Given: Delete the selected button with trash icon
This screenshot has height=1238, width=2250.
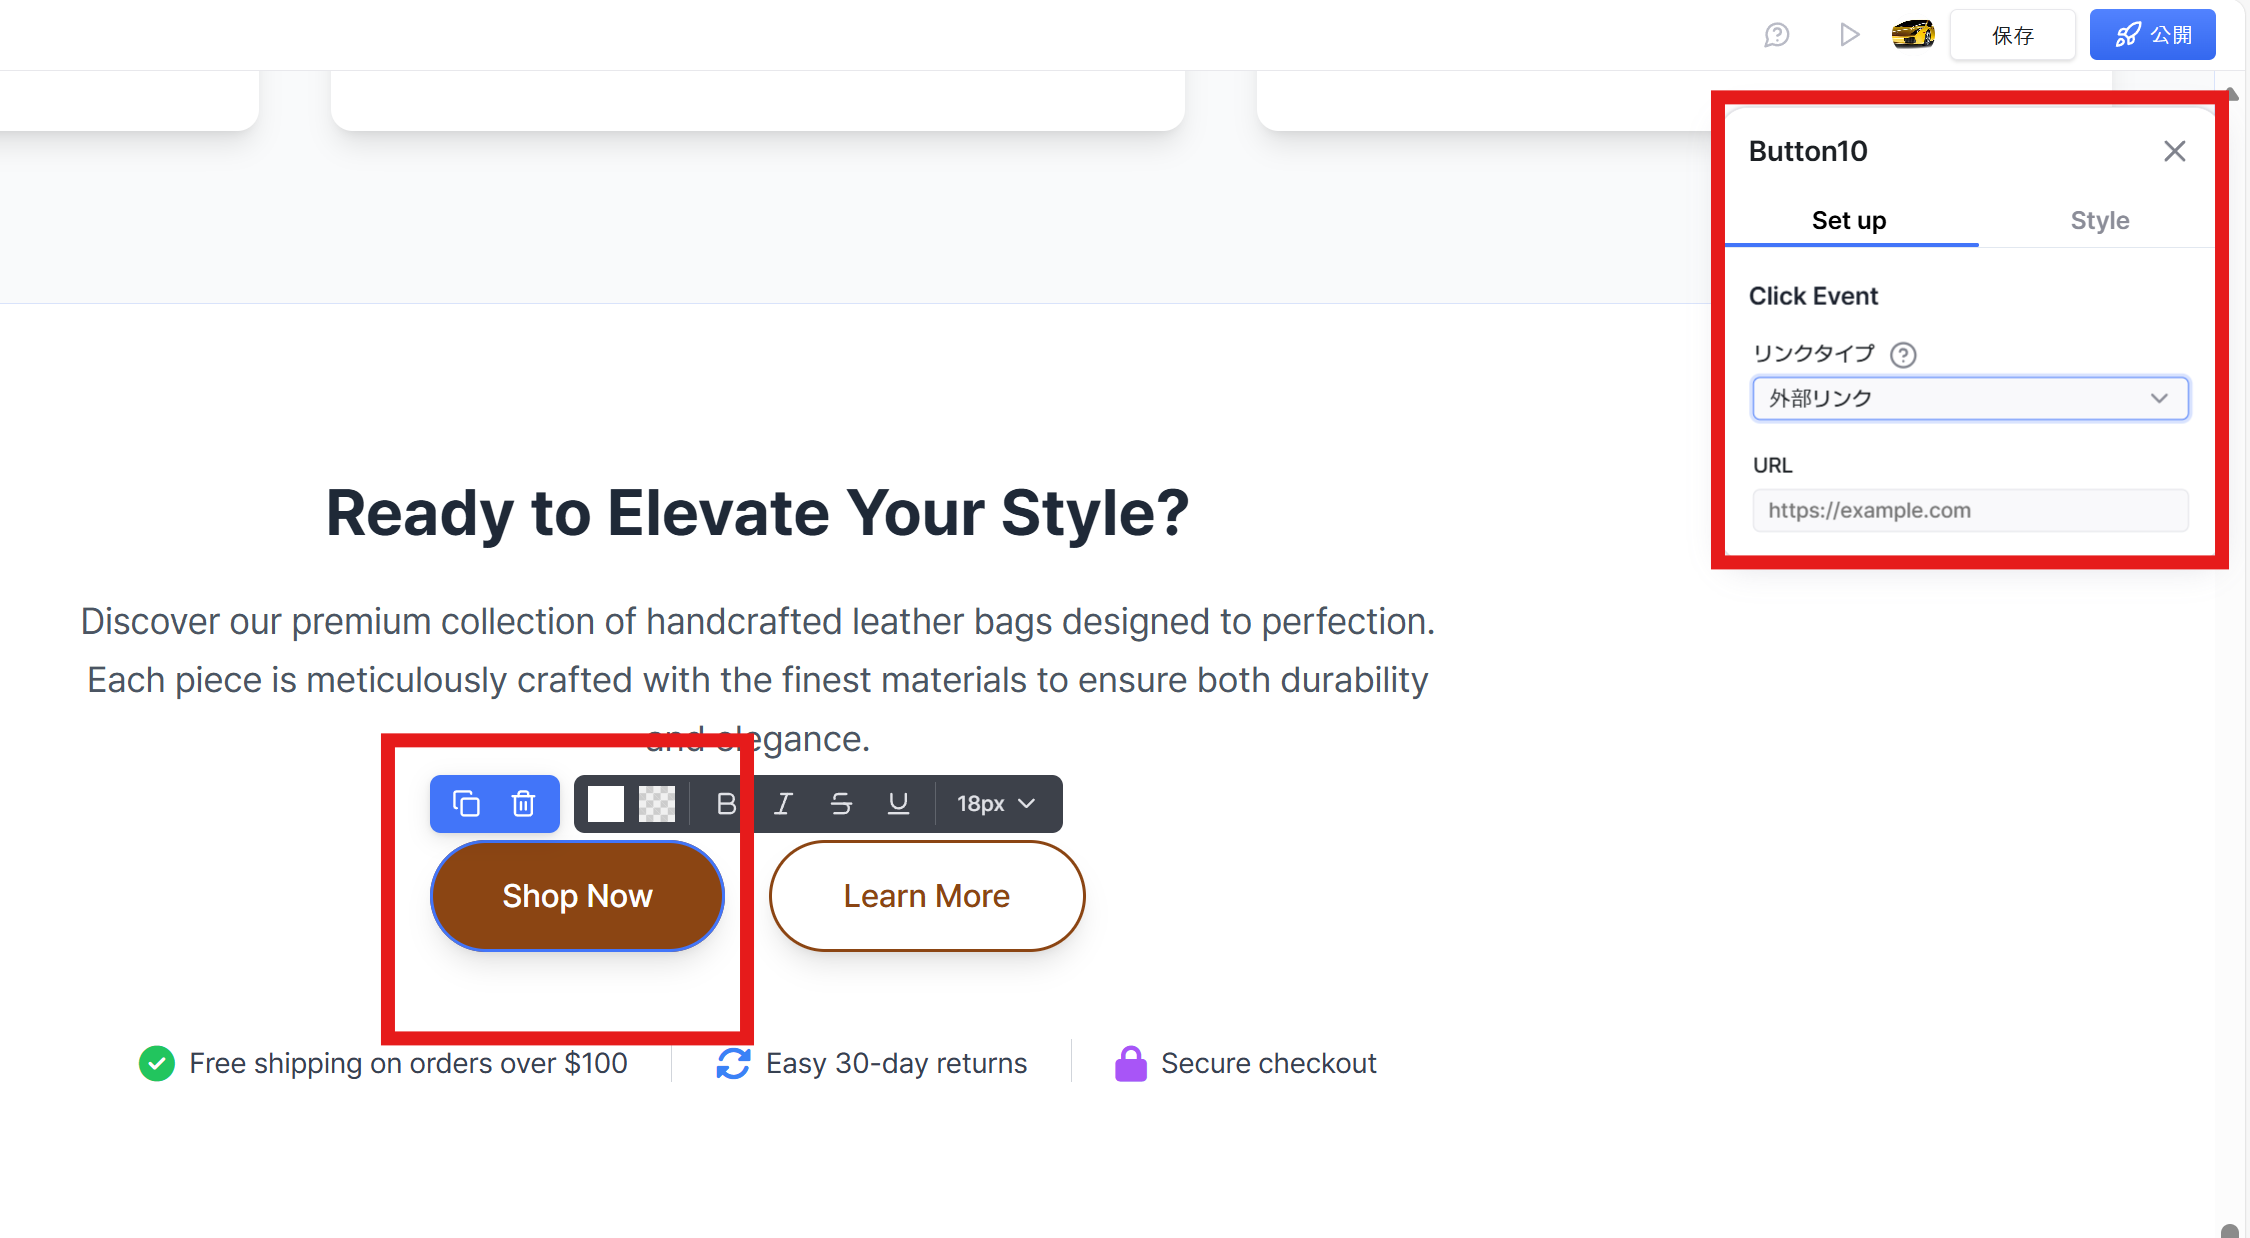Looking at the screenshot, I should [x=523, y=804].
